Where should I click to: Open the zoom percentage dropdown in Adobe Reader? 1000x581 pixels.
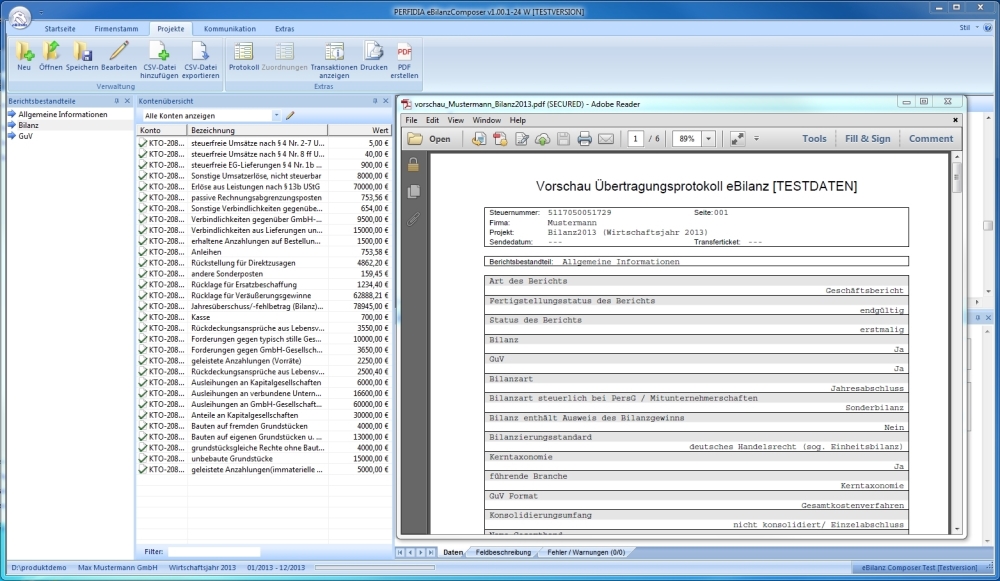[x=708, y=138]
